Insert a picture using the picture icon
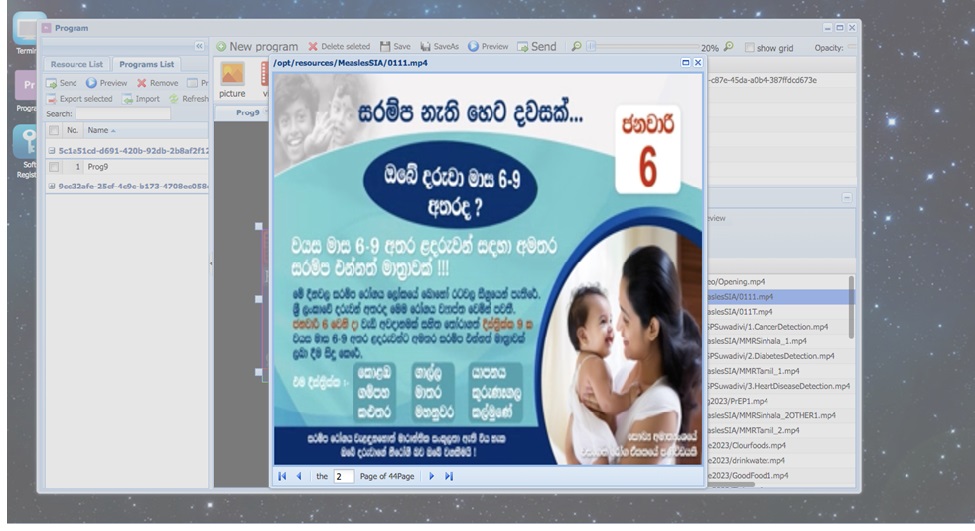The height and width of the screenshot is (531, 975). (x=232, y=75)
